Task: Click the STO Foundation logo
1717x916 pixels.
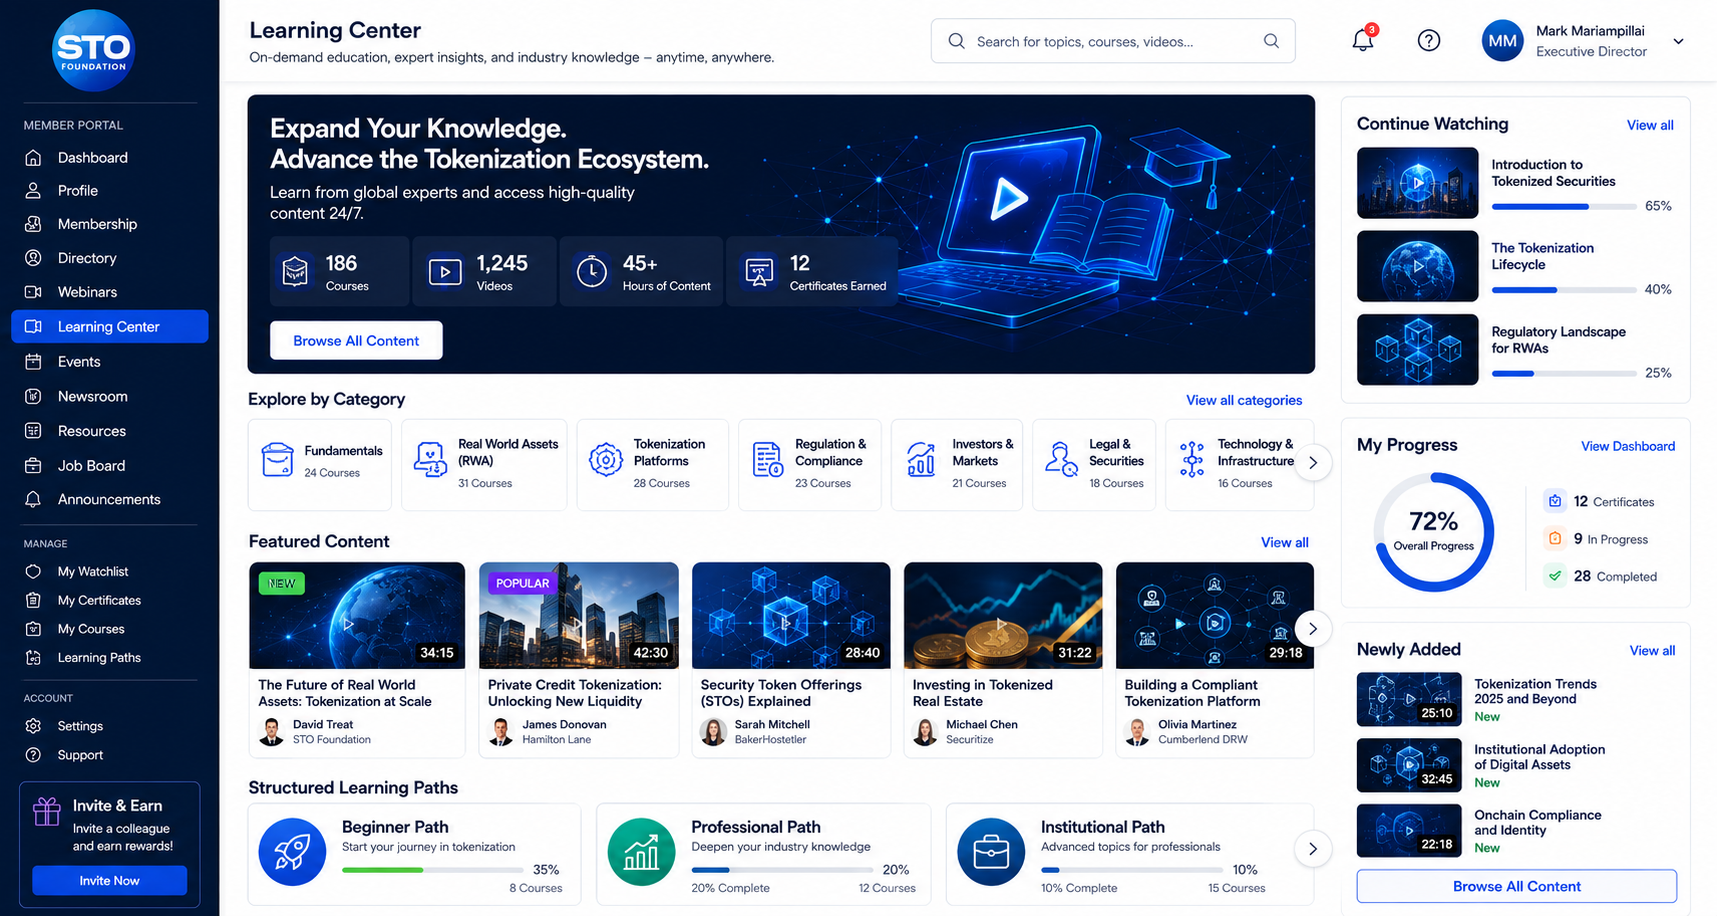Action: [x=93, y=50]
